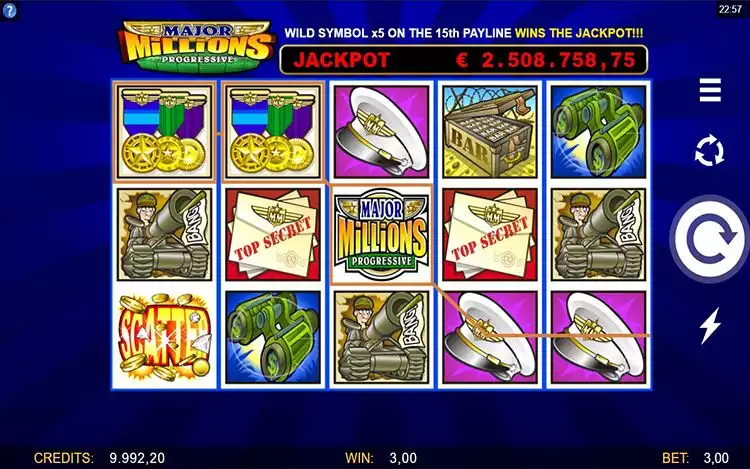Click the binoculars symbol in top-right reel
Viewport: 750px width, 469px height.
(598, 132)
